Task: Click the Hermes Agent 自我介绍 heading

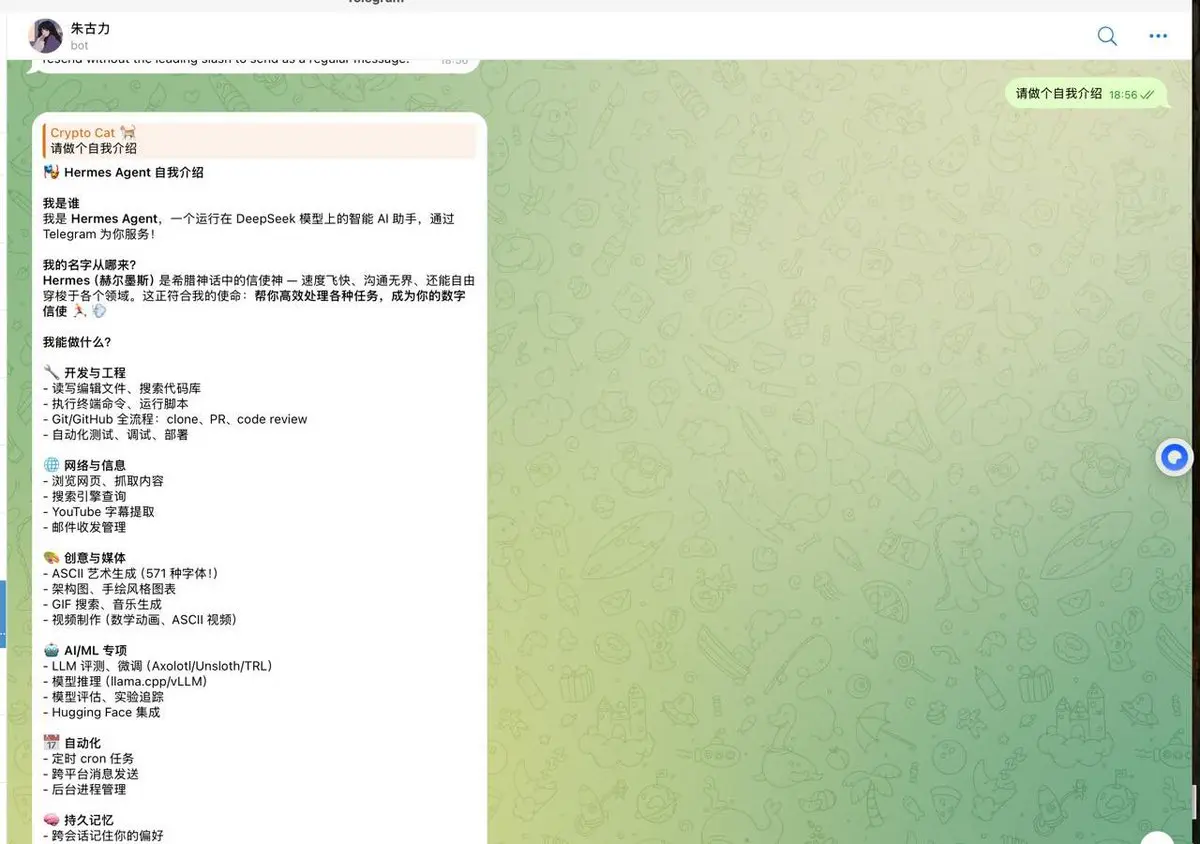Action: click(134, 172)
